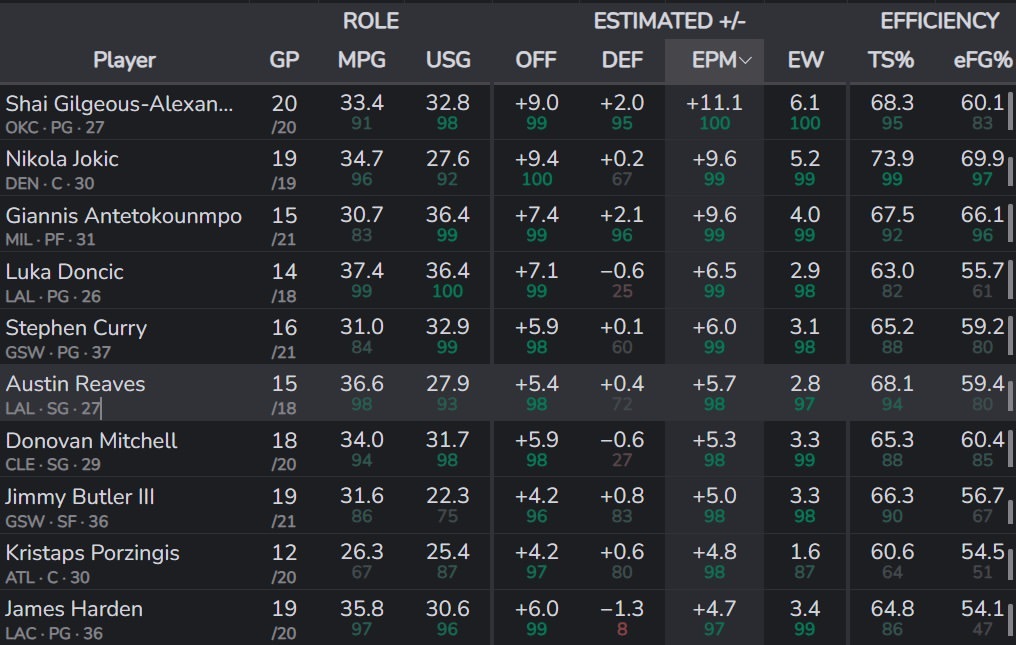This screenshot has height=645, width=1016.
Task: Open Donovan Mitchell's player page
Action: tap(92, 441)
